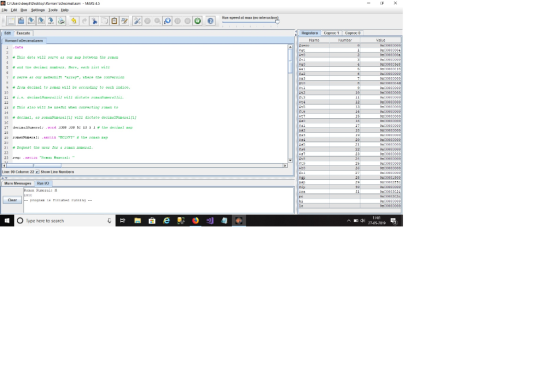This screenshot has height=373, width=560.
Task: Switch to the Mars Messages tab
Action: coord(18,183)
